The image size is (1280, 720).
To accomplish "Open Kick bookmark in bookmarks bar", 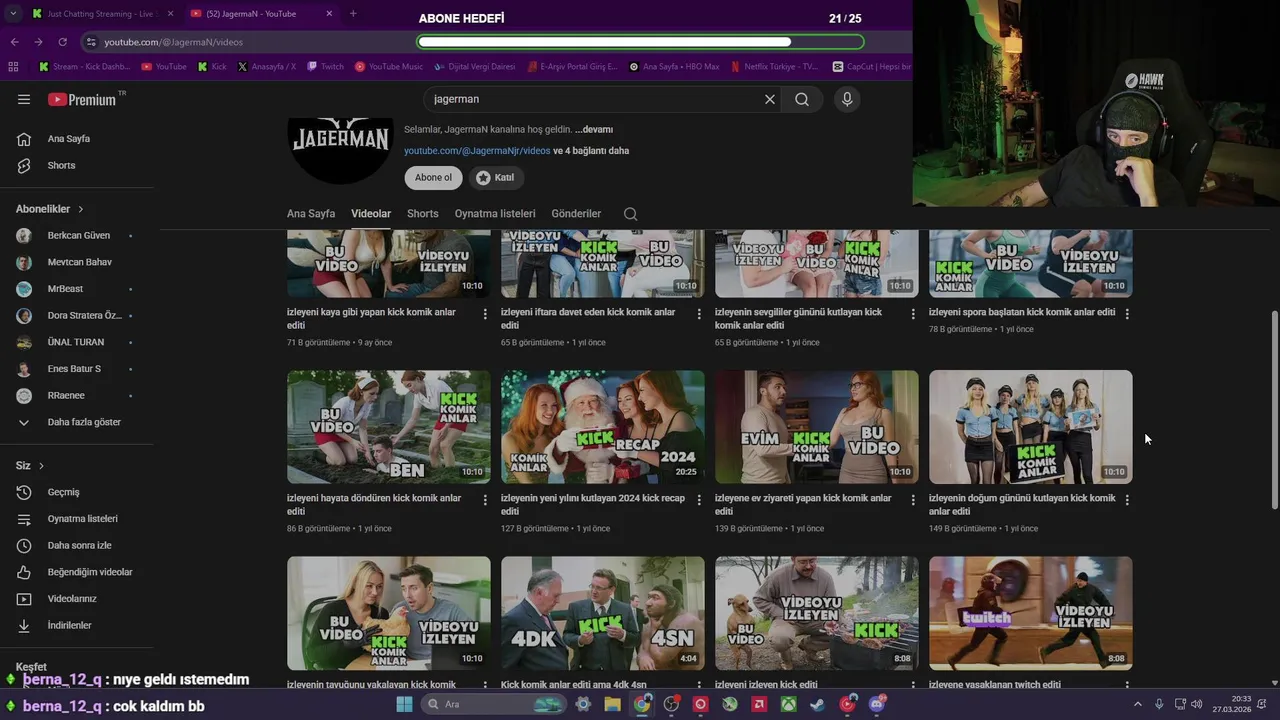I will click(x=212, y=67).
